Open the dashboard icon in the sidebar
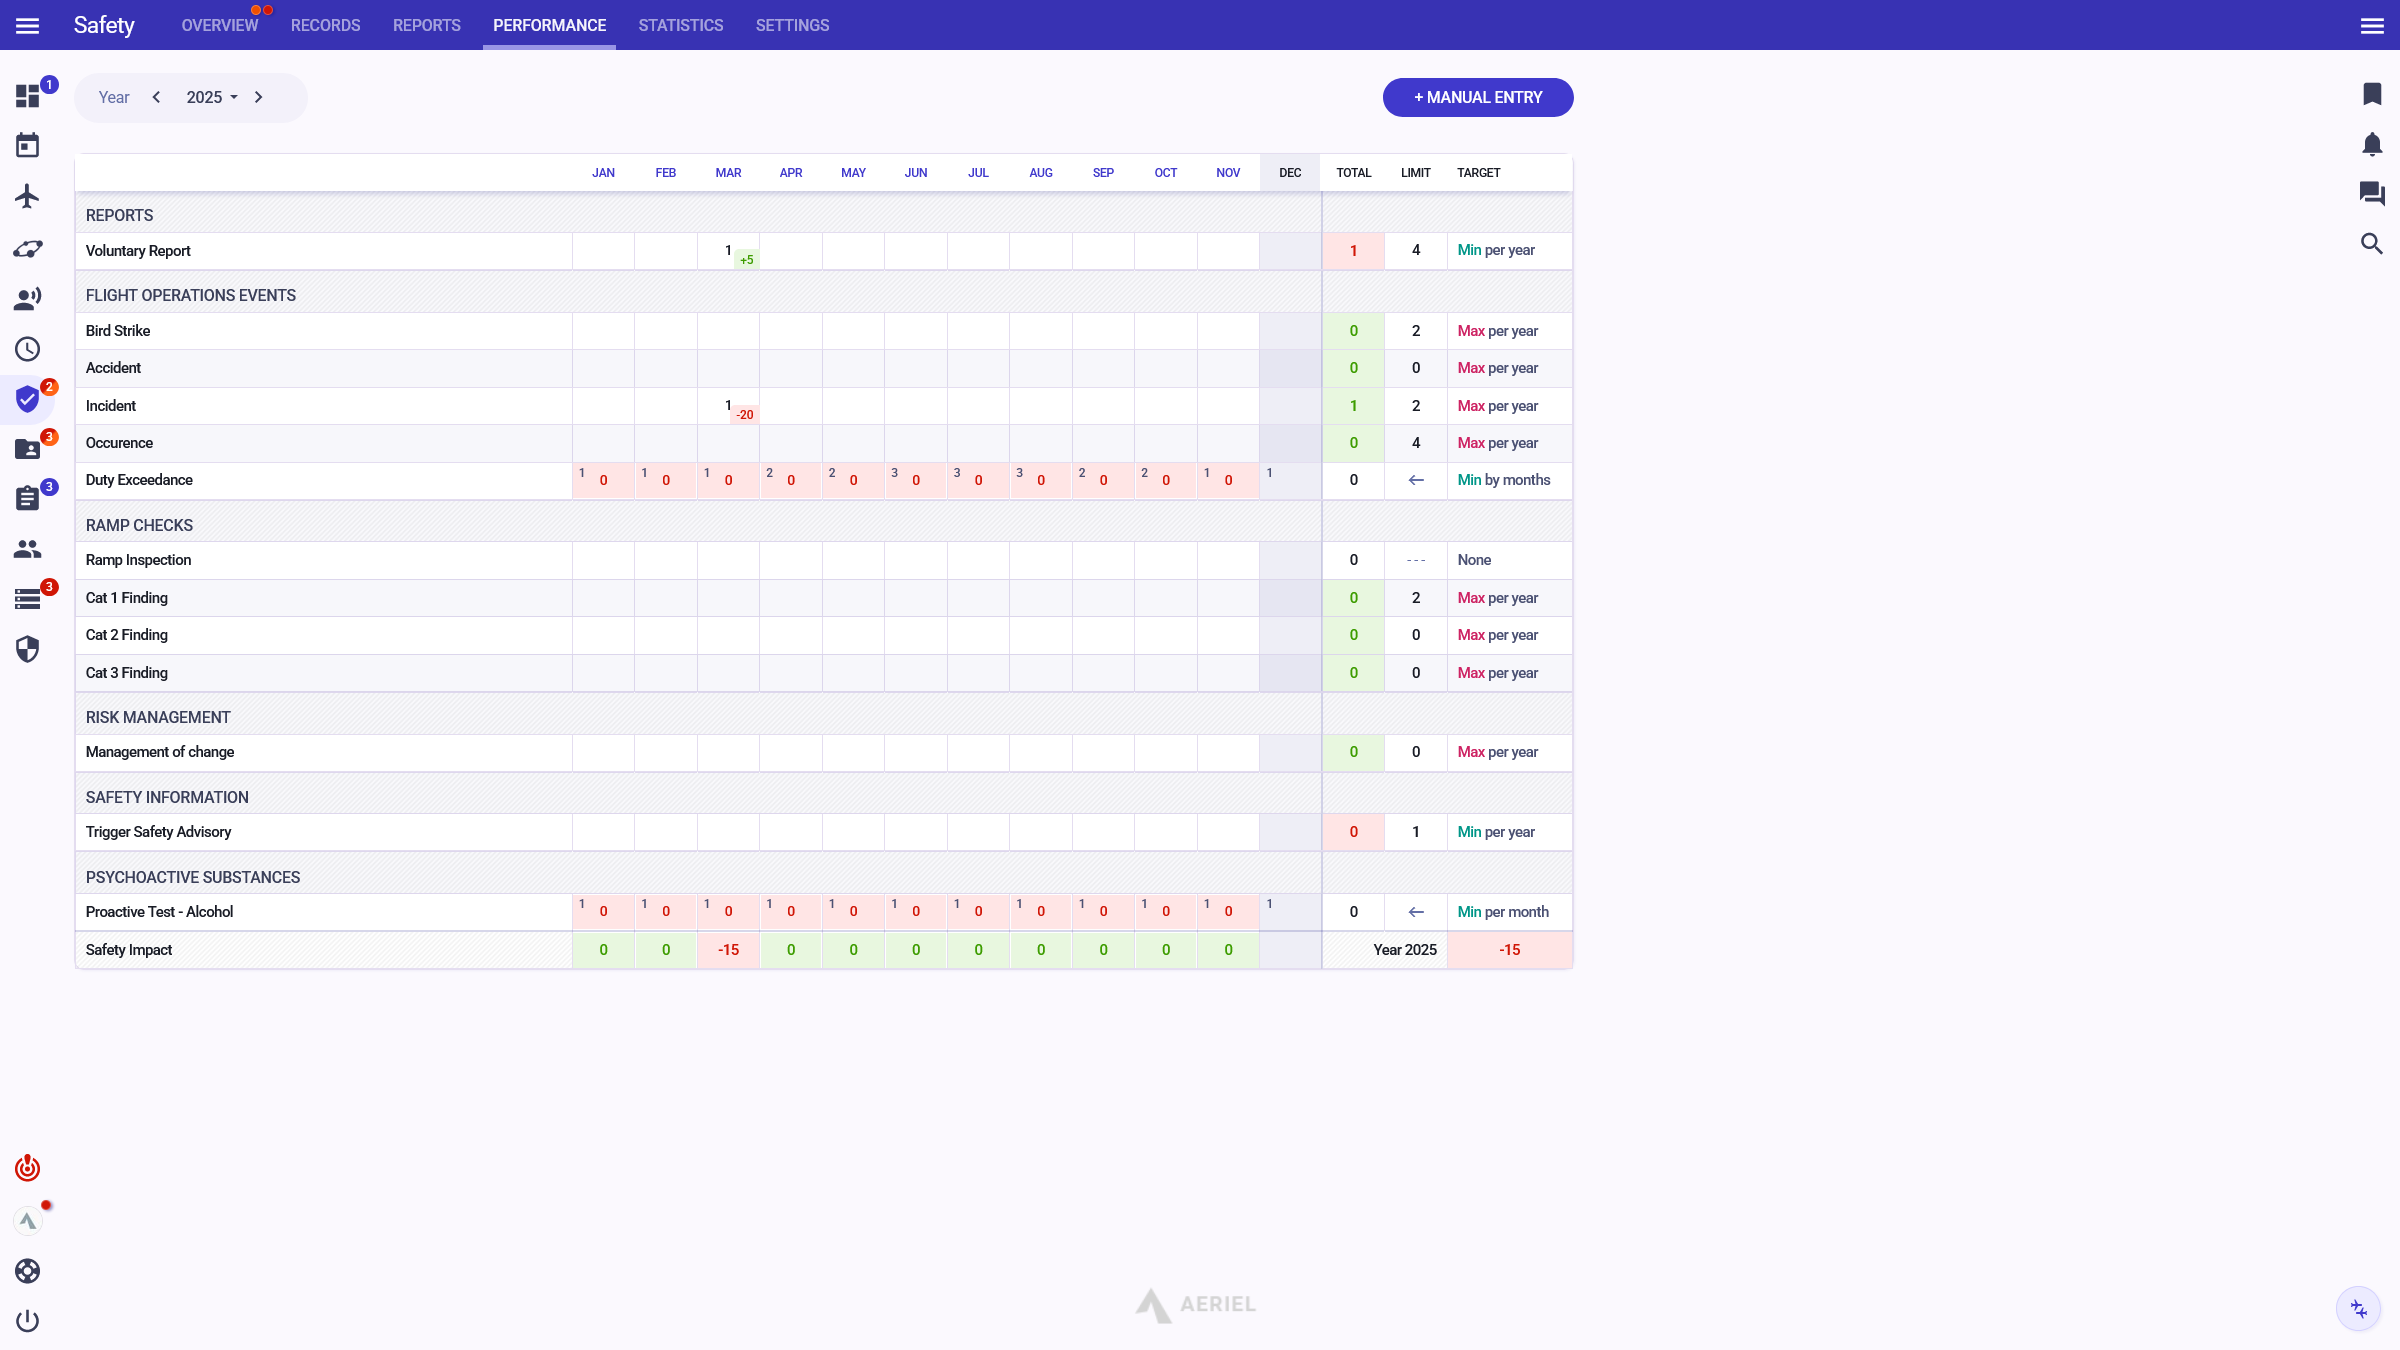This screenshot has height=1350, width=2400. (x=27, y=96)
